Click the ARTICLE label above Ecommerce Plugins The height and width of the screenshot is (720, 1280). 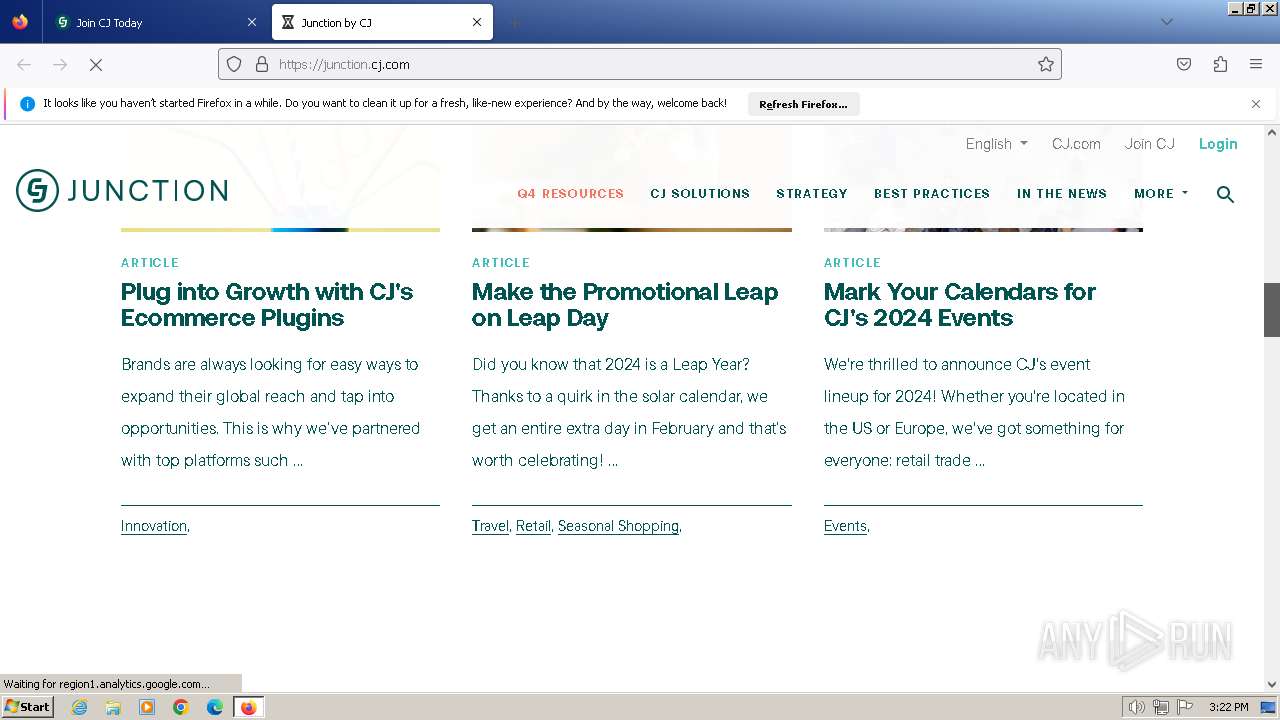[x=150, y=263]
